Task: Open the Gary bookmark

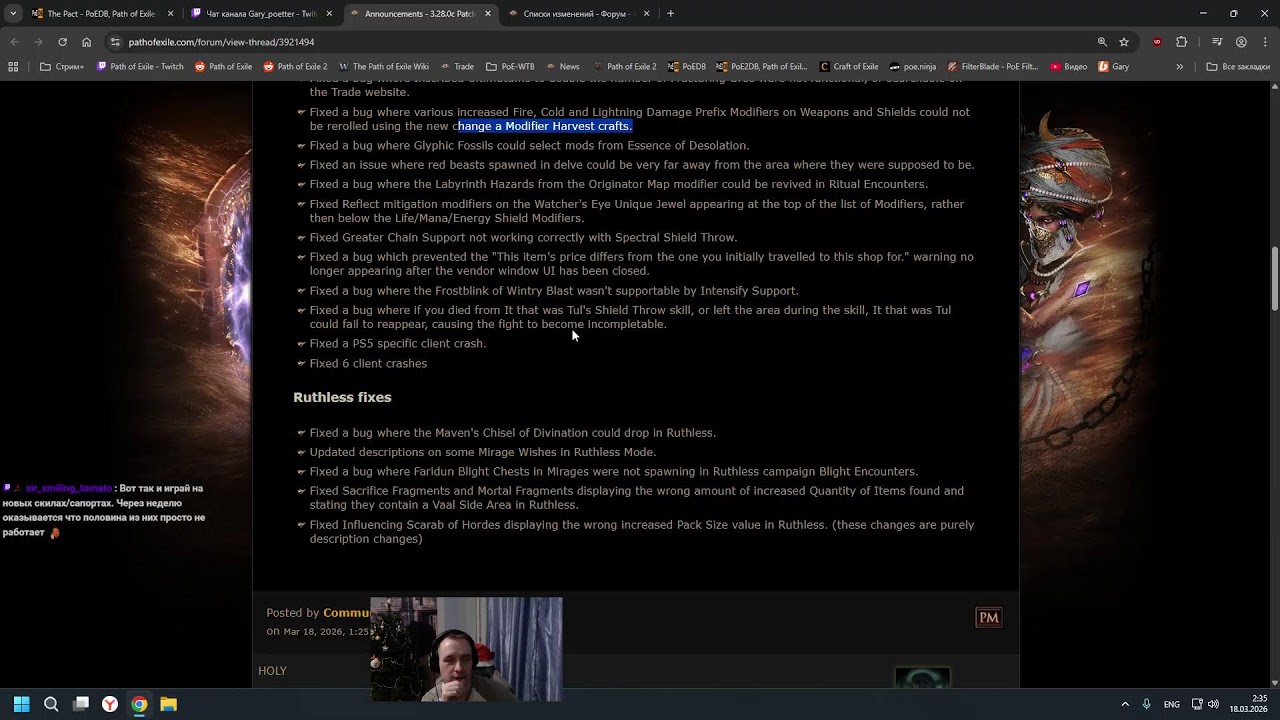Action: [x=1114, y=67]
